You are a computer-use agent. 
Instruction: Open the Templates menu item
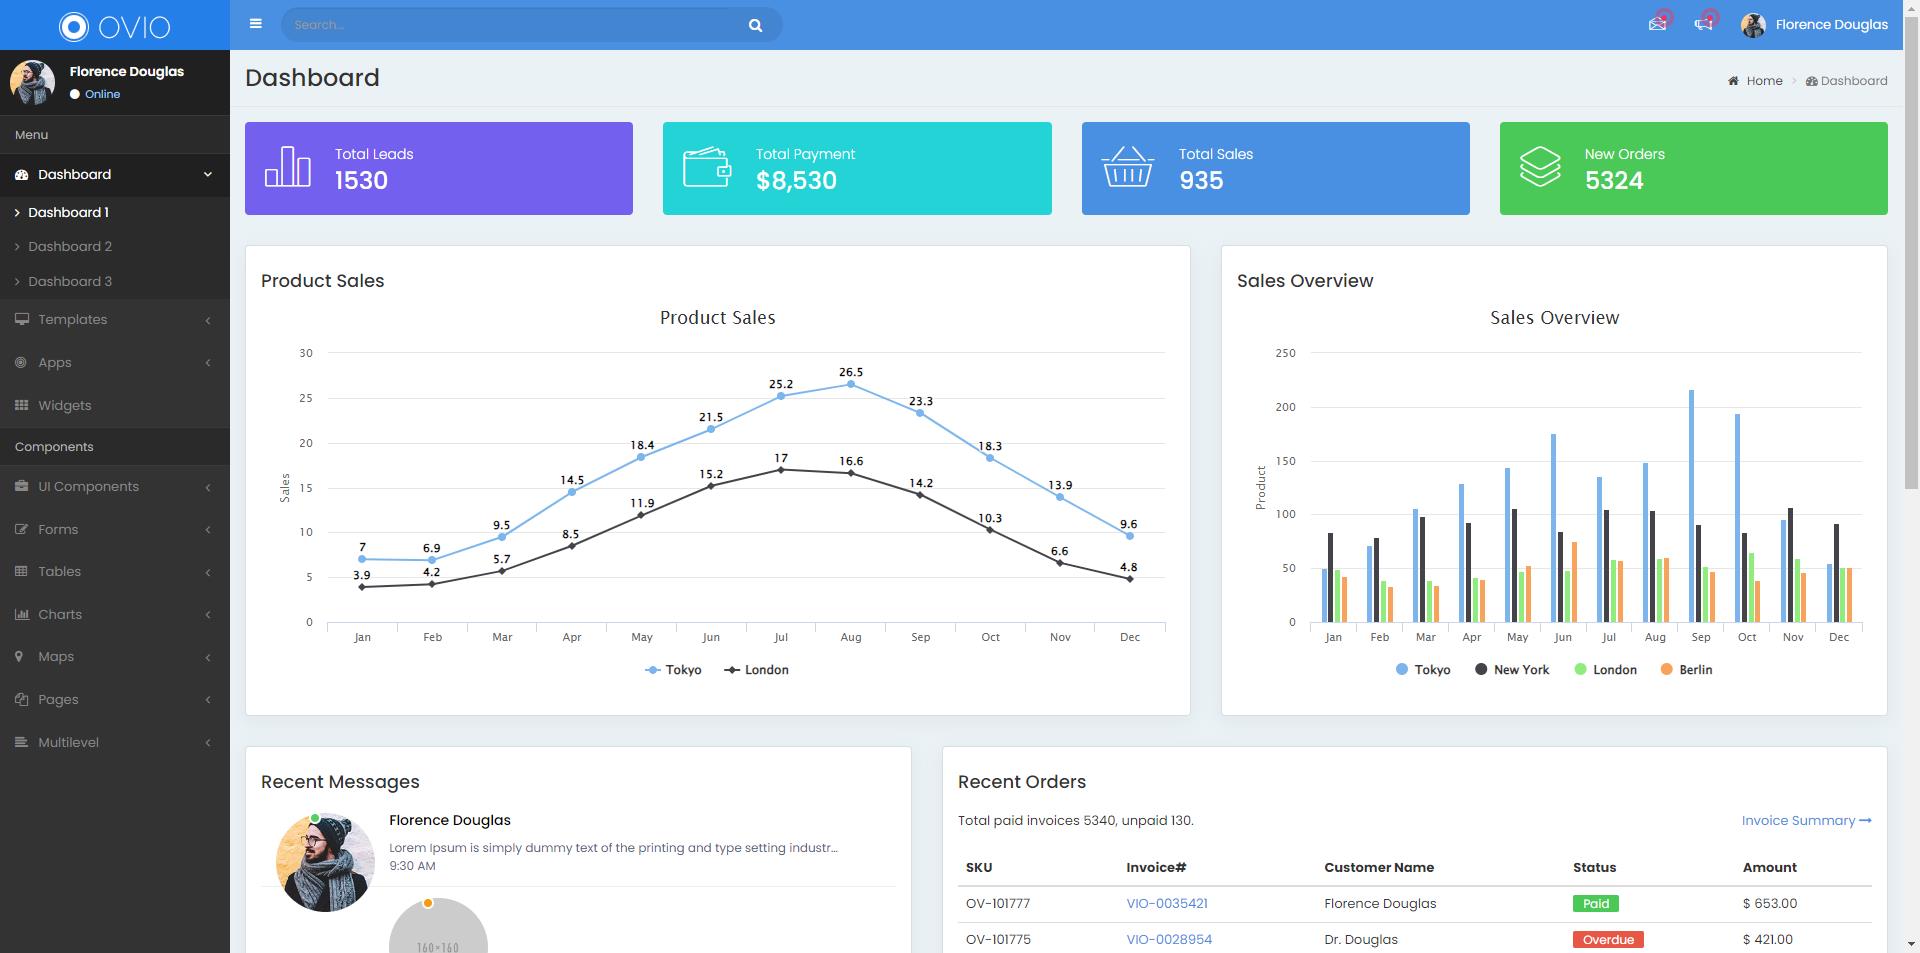pyautogui.click(x=115, y=320)
